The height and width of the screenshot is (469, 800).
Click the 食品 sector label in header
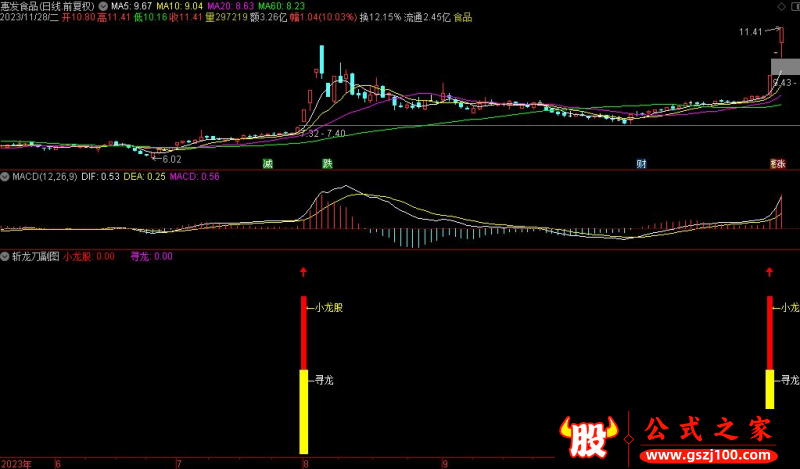click(463, 18)
